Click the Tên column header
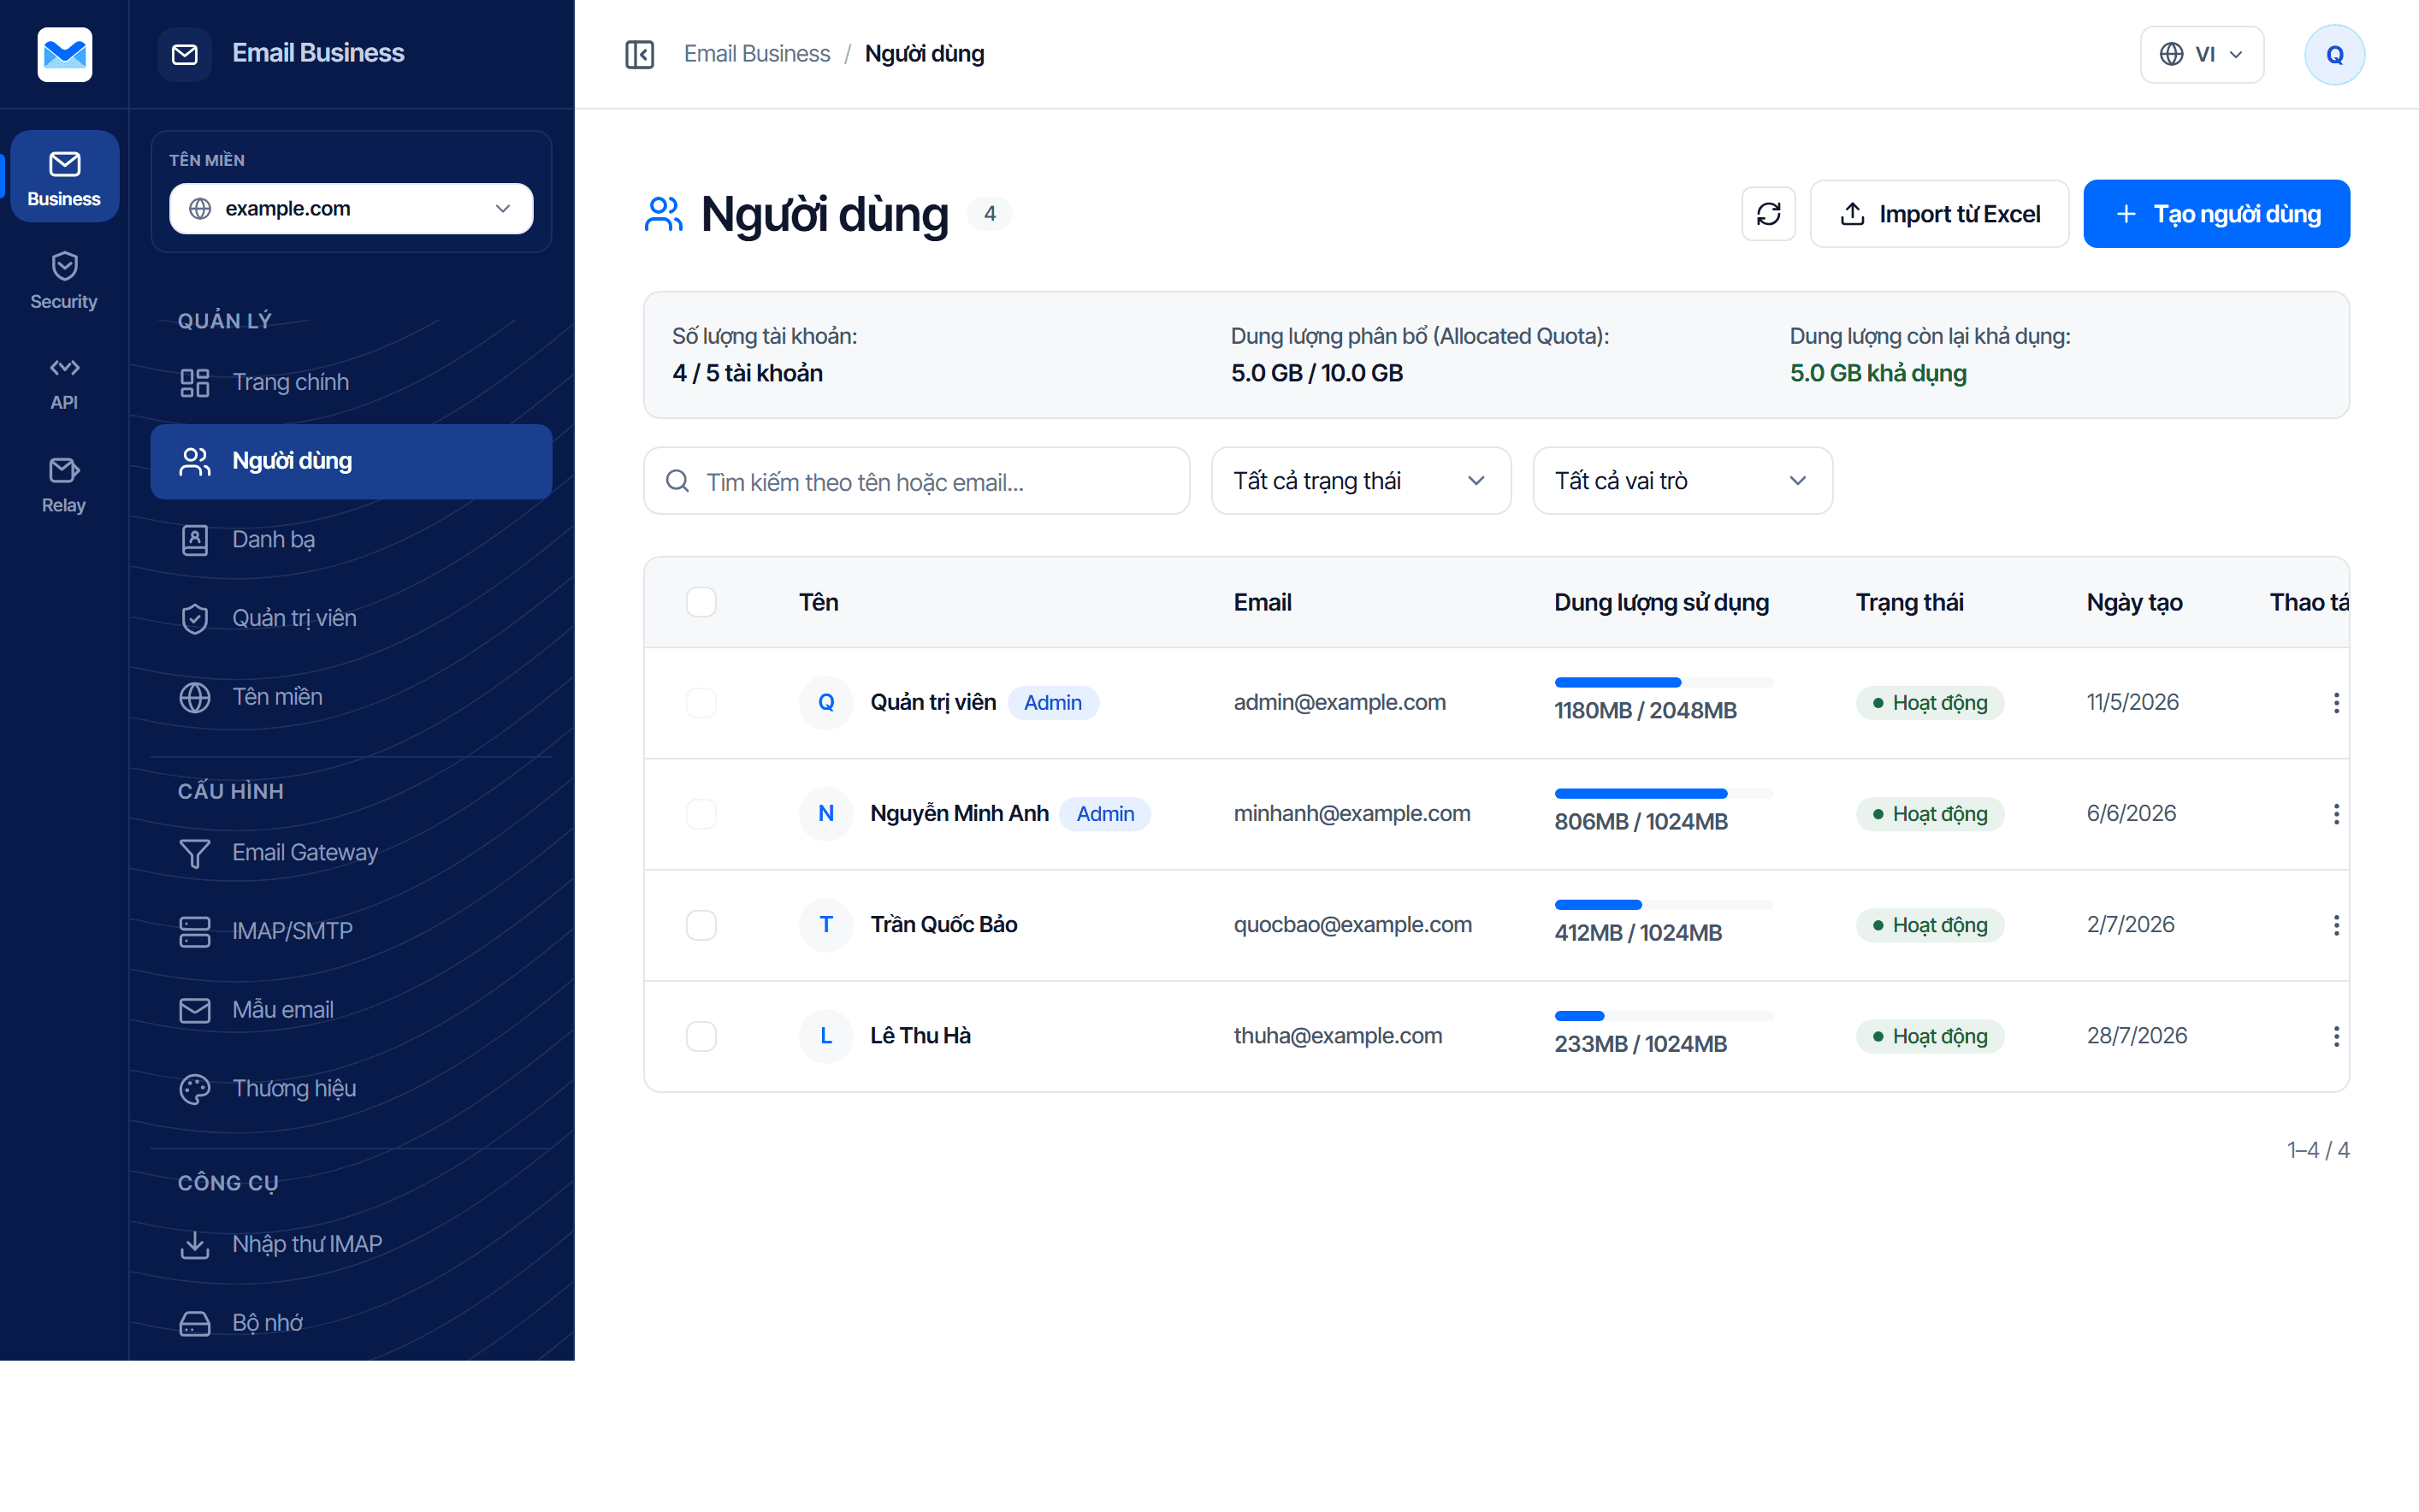Viewport: 2419px width, 1512px height. [818, 602]
